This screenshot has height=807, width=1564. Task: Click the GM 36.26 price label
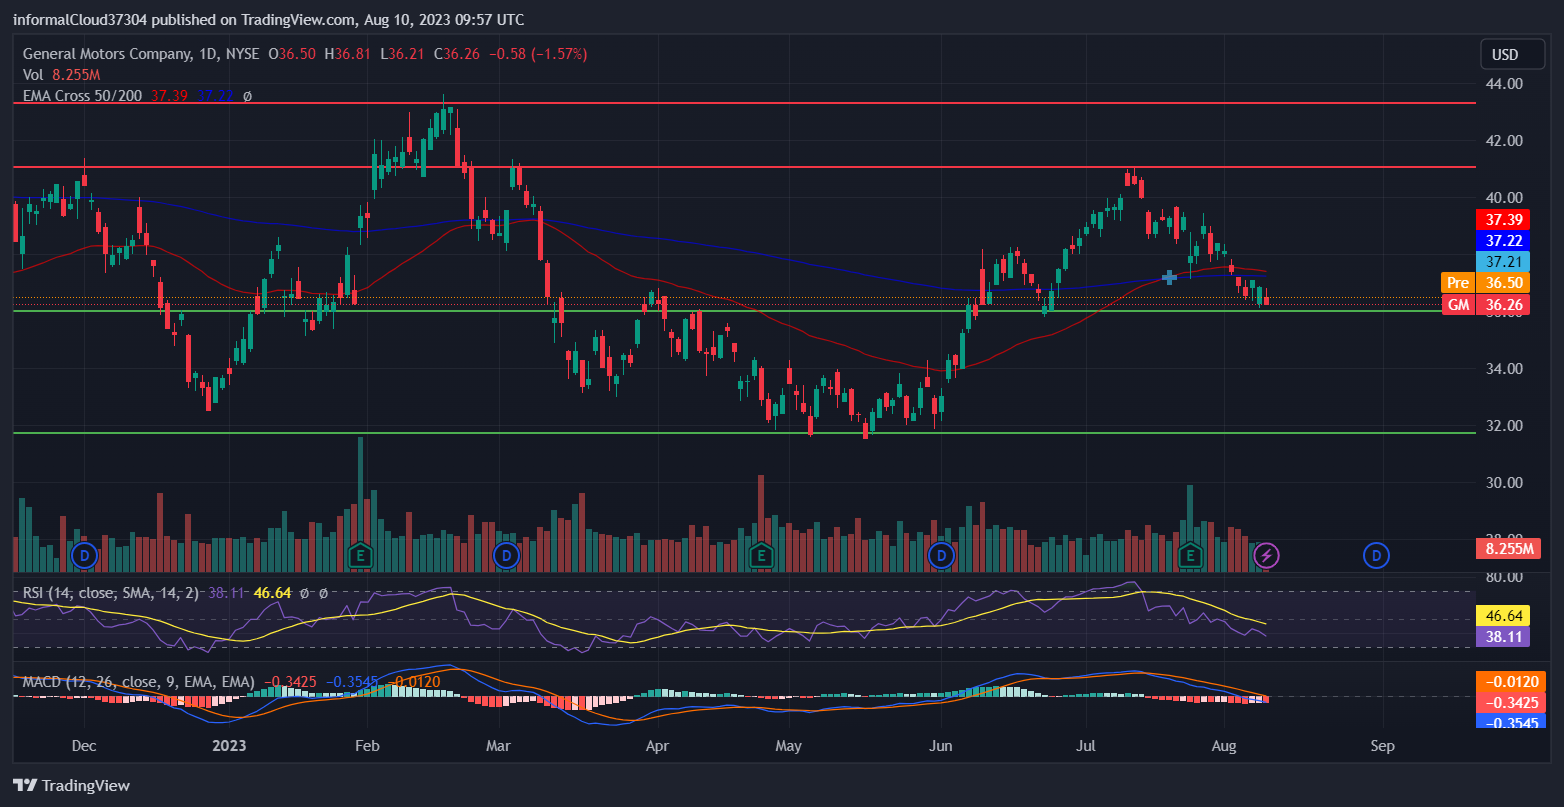tap(1485, 305)
